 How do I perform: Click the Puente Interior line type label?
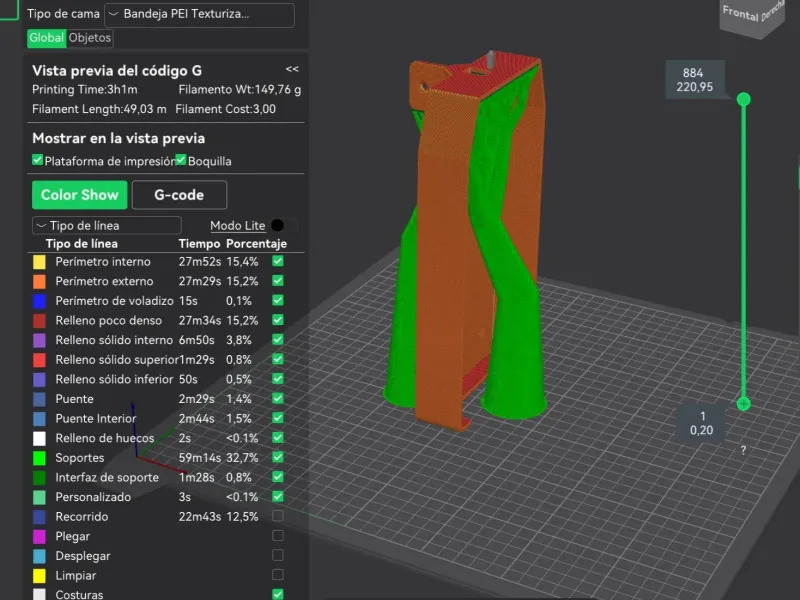click(x=96, y=418)
